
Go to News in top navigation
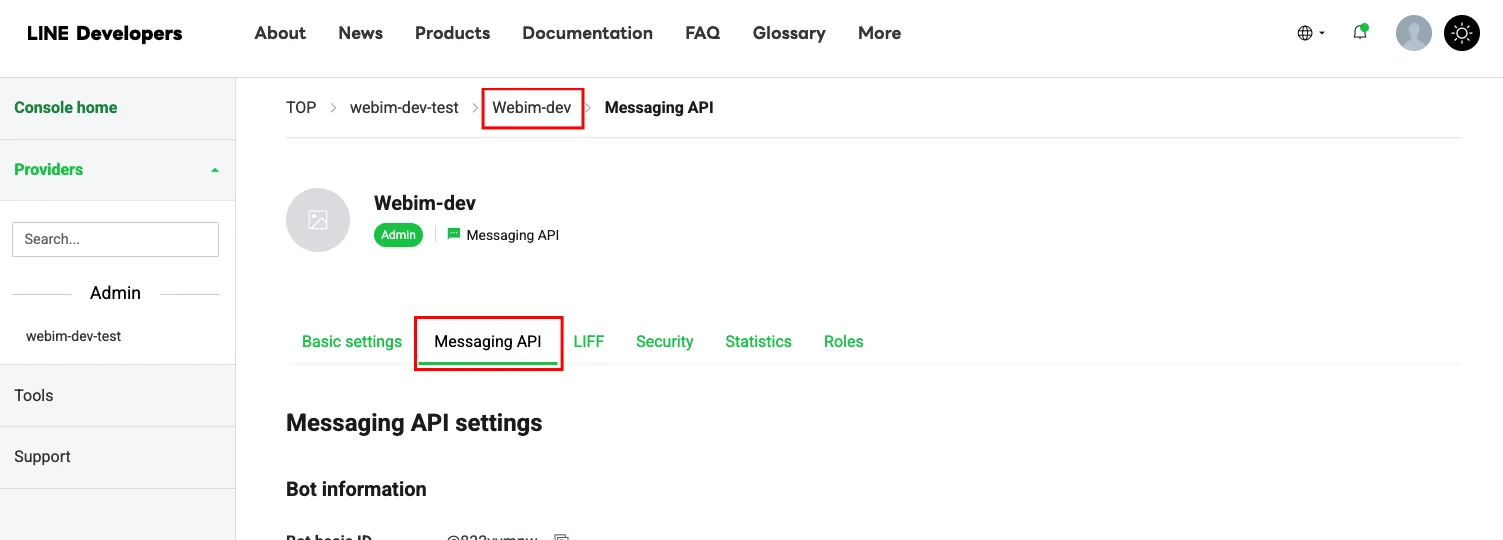(361, 33)
